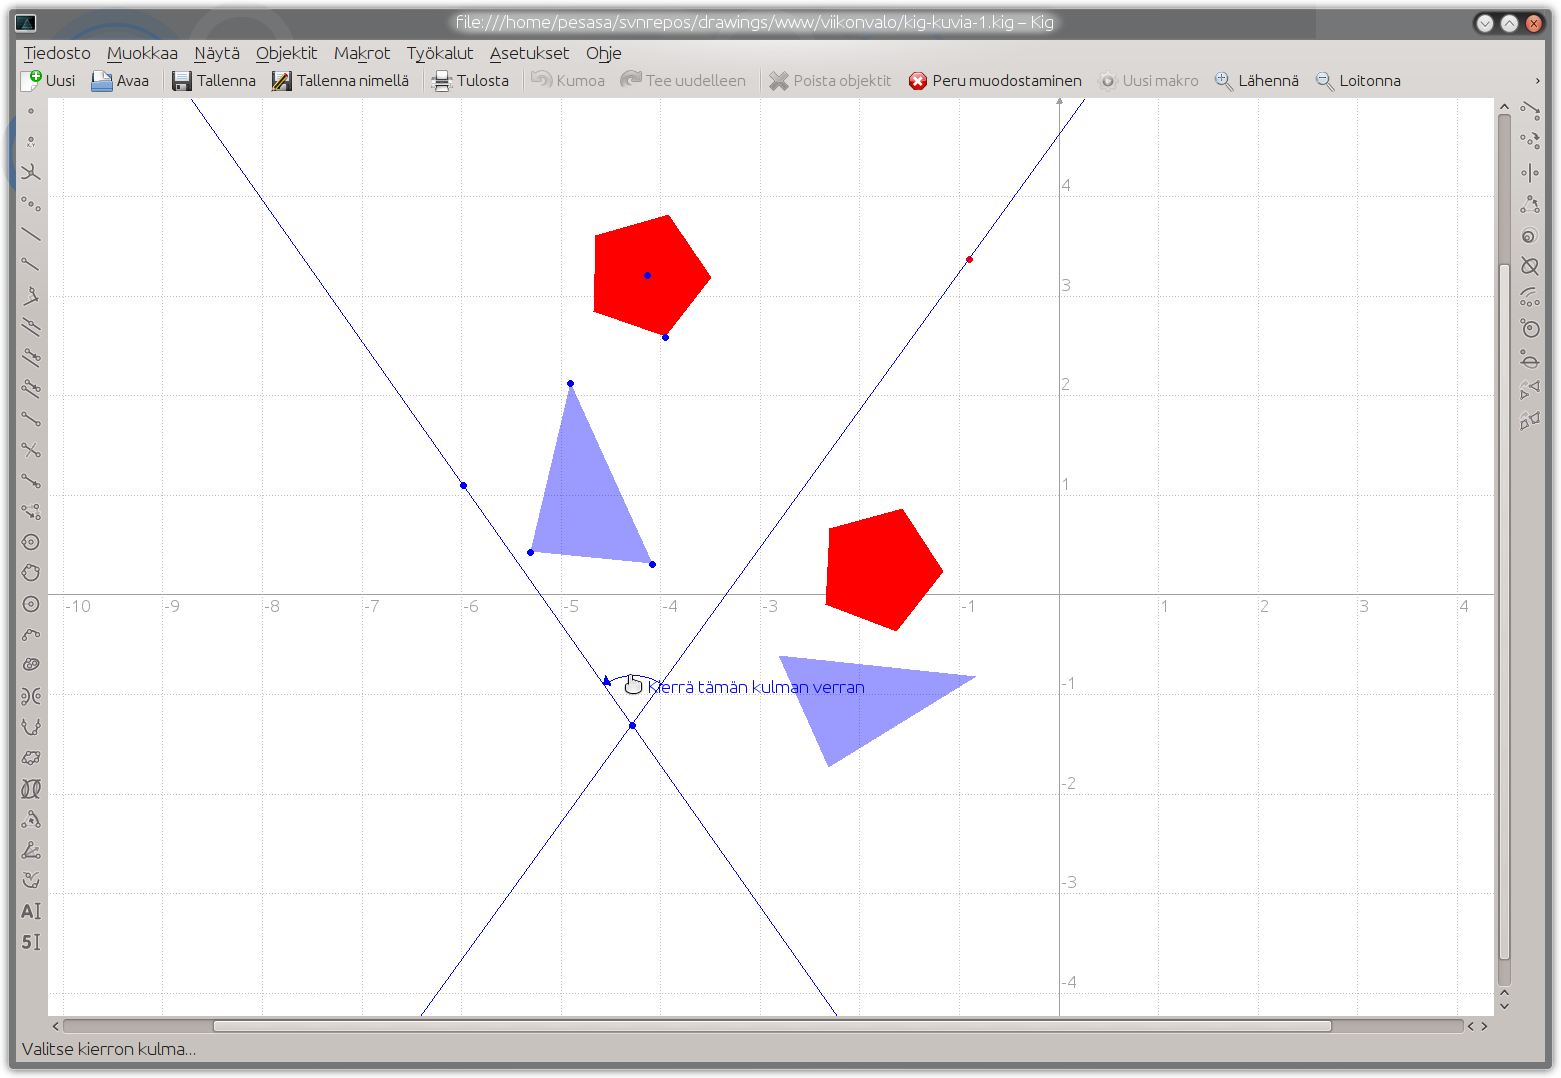
Task: Select the vector tool
Action: pos(31,481)
